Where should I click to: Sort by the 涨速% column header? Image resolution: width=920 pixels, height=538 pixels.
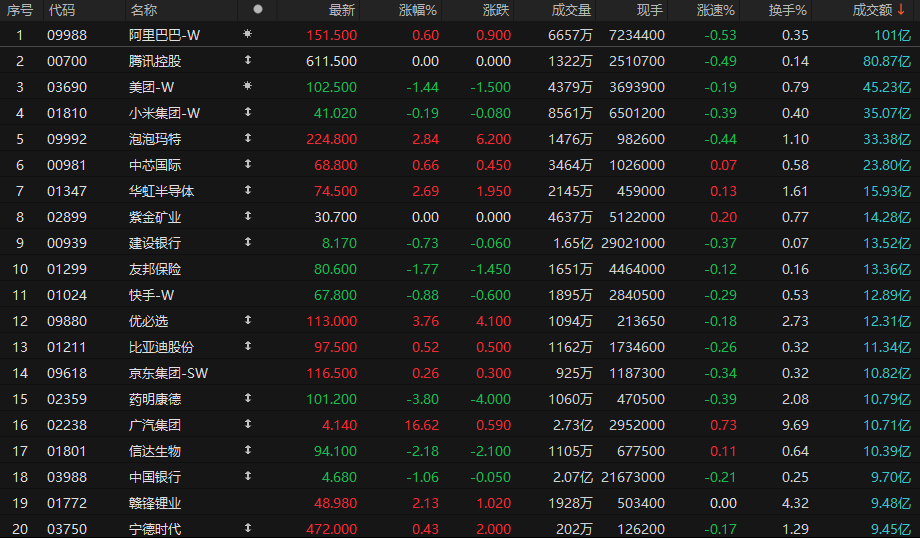coord(716,10)
